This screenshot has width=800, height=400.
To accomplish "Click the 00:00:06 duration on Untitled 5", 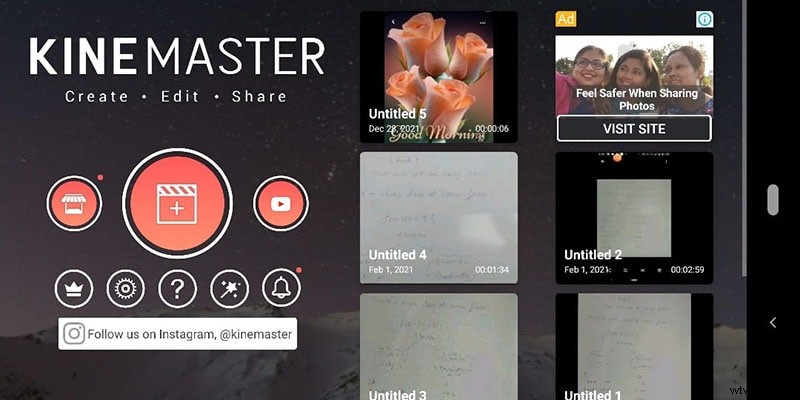I will (492, 129).
